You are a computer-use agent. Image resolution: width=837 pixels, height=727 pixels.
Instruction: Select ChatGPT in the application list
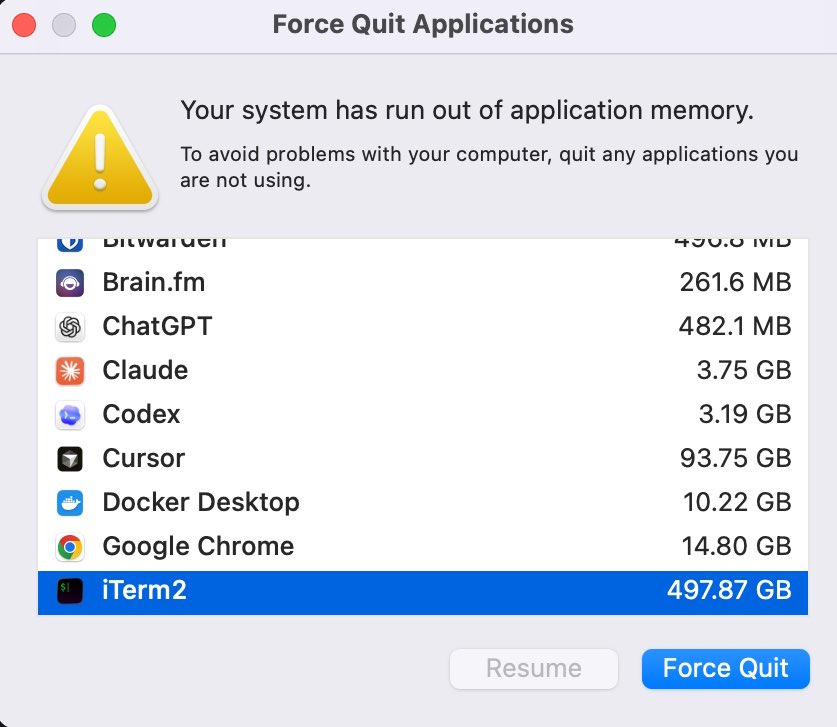click(157, 326)
